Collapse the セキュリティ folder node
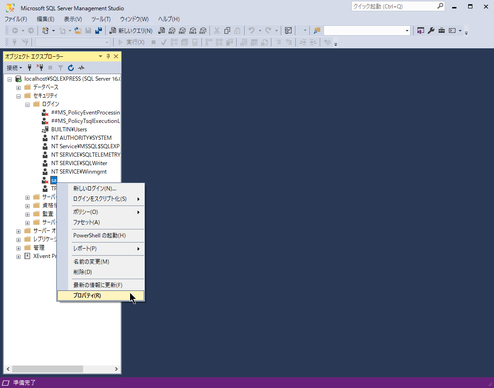Image resolution: width=494 pixels, height=388 pixels. (18, 96)
